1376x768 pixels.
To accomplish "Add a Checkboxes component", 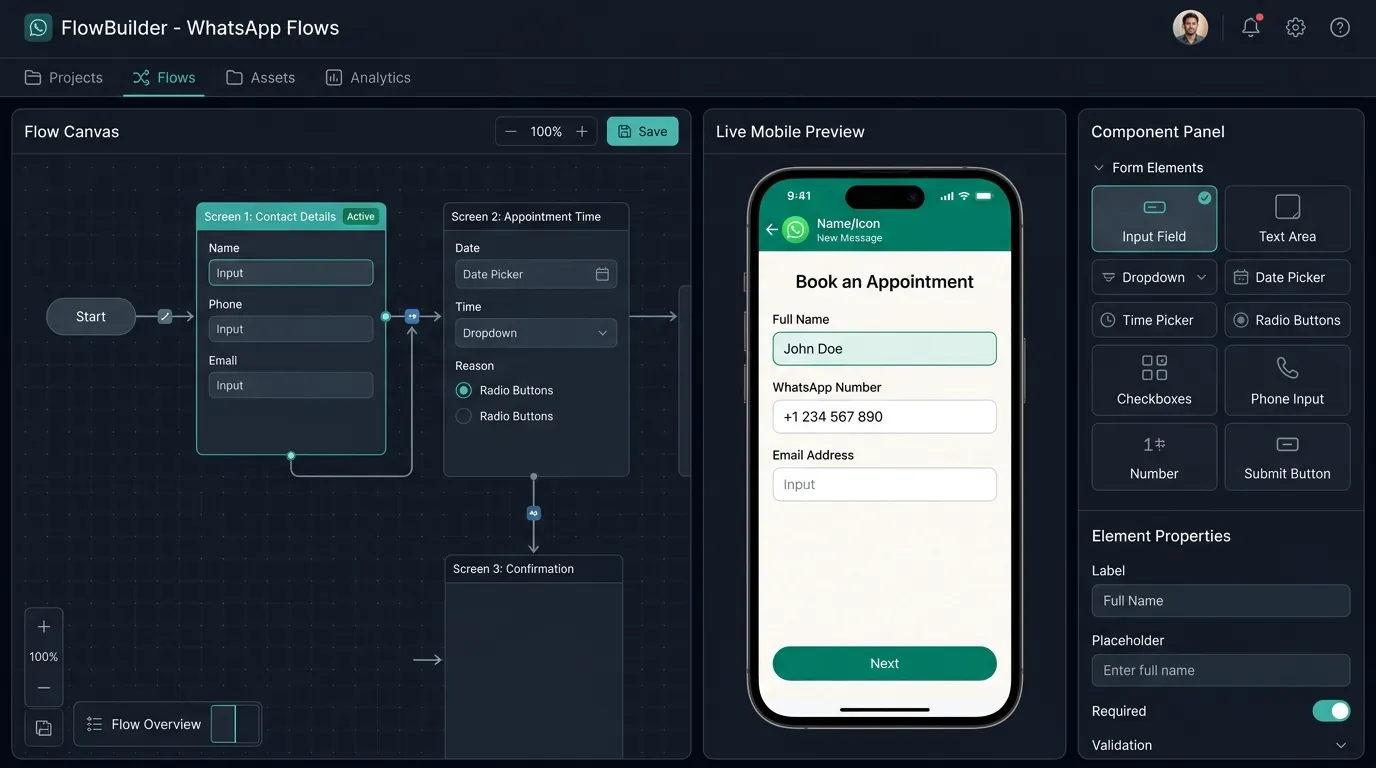I will (x=1154, y=380).
